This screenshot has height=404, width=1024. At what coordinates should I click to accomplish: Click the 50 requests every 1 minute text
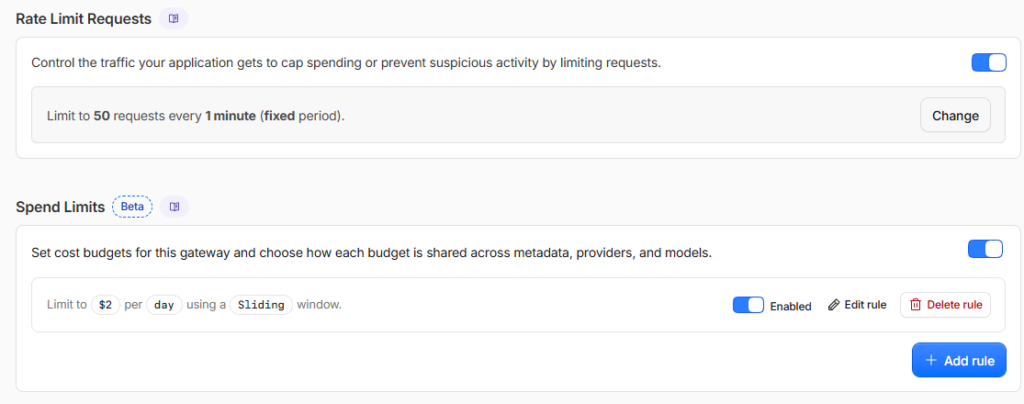pos(174,116)
